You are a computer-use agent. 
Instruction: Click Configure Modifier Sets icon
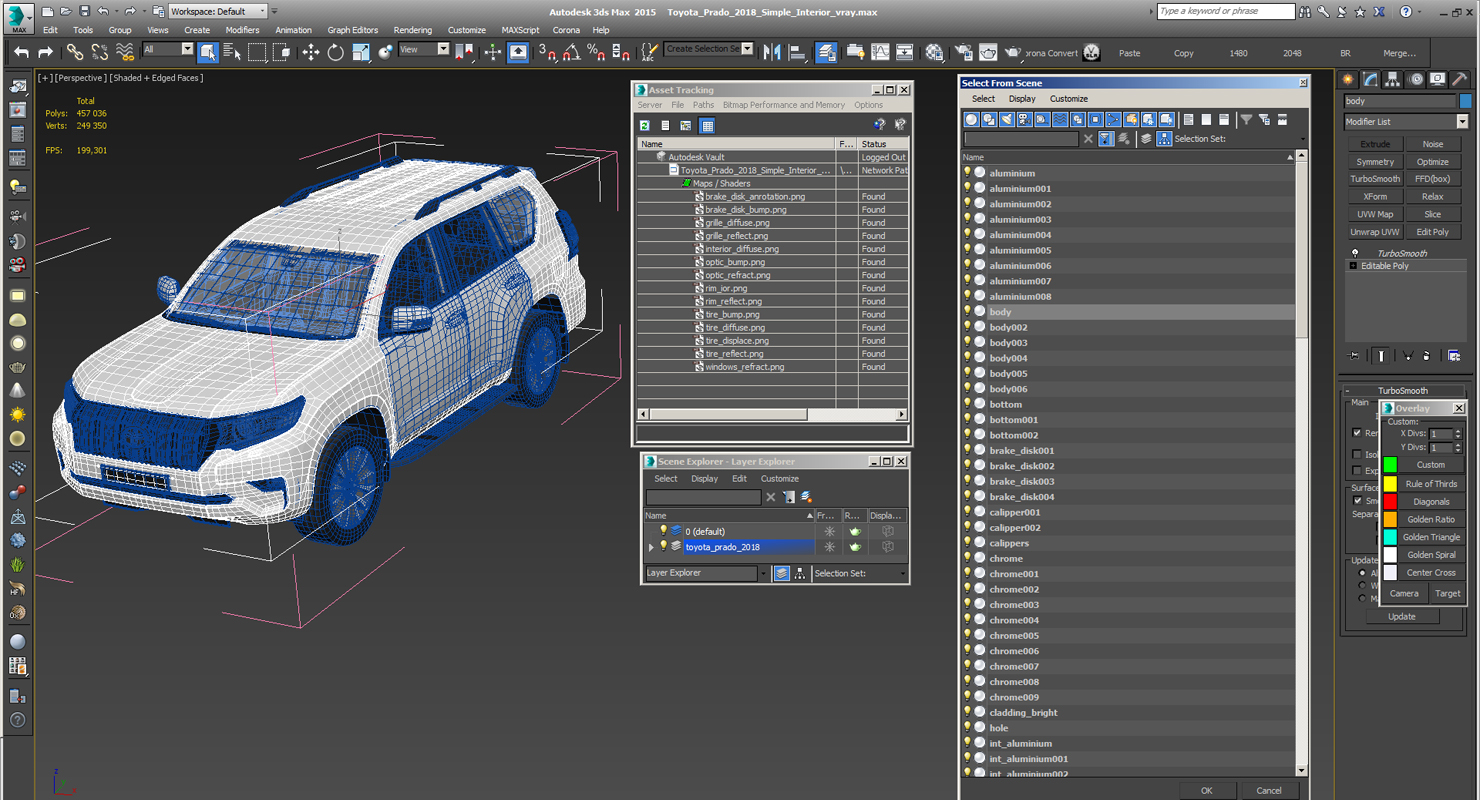(x=1454, y=355)
